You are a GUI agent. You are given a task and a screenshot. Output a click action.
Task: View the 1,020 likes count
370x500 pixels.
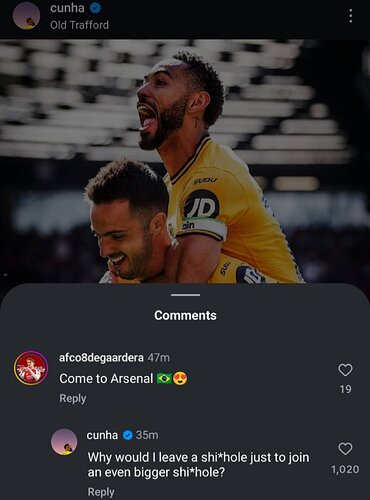[345, 469]
